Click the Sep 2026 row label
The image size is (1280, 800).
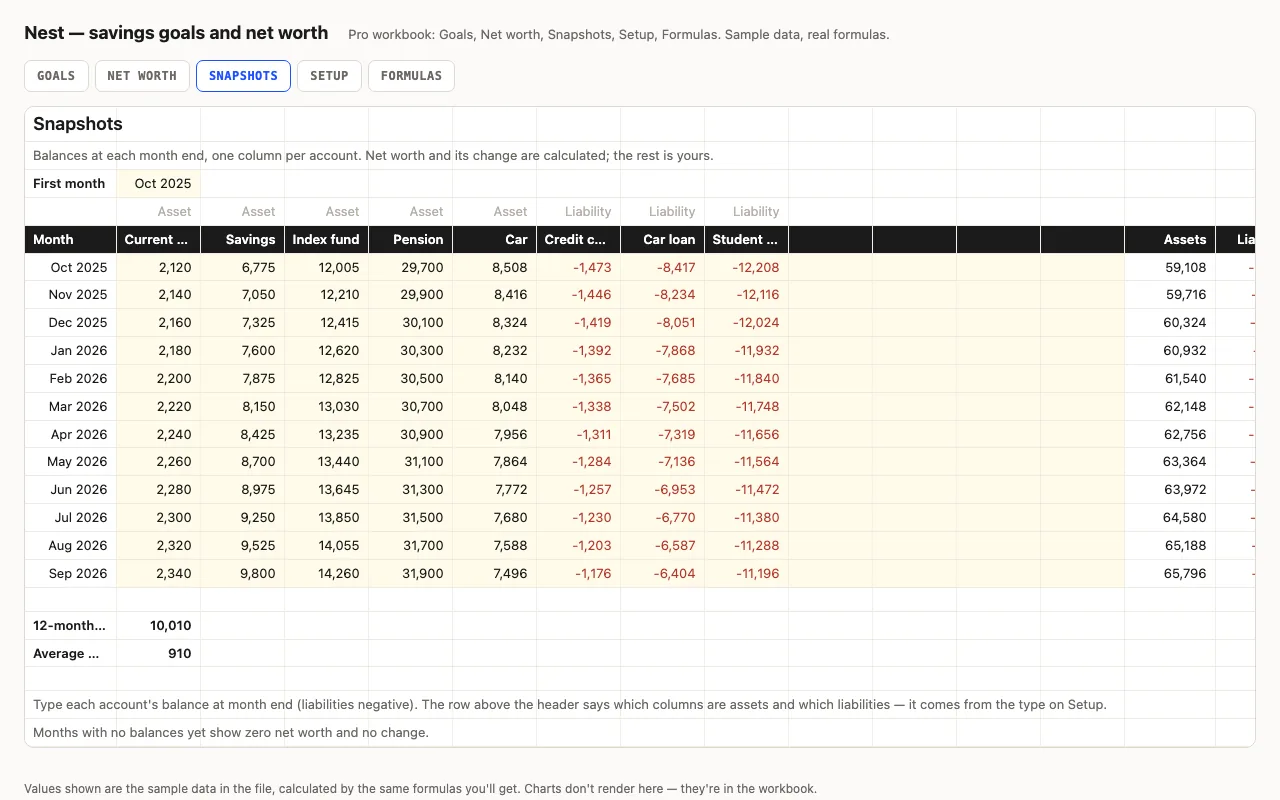coord(71,574)
